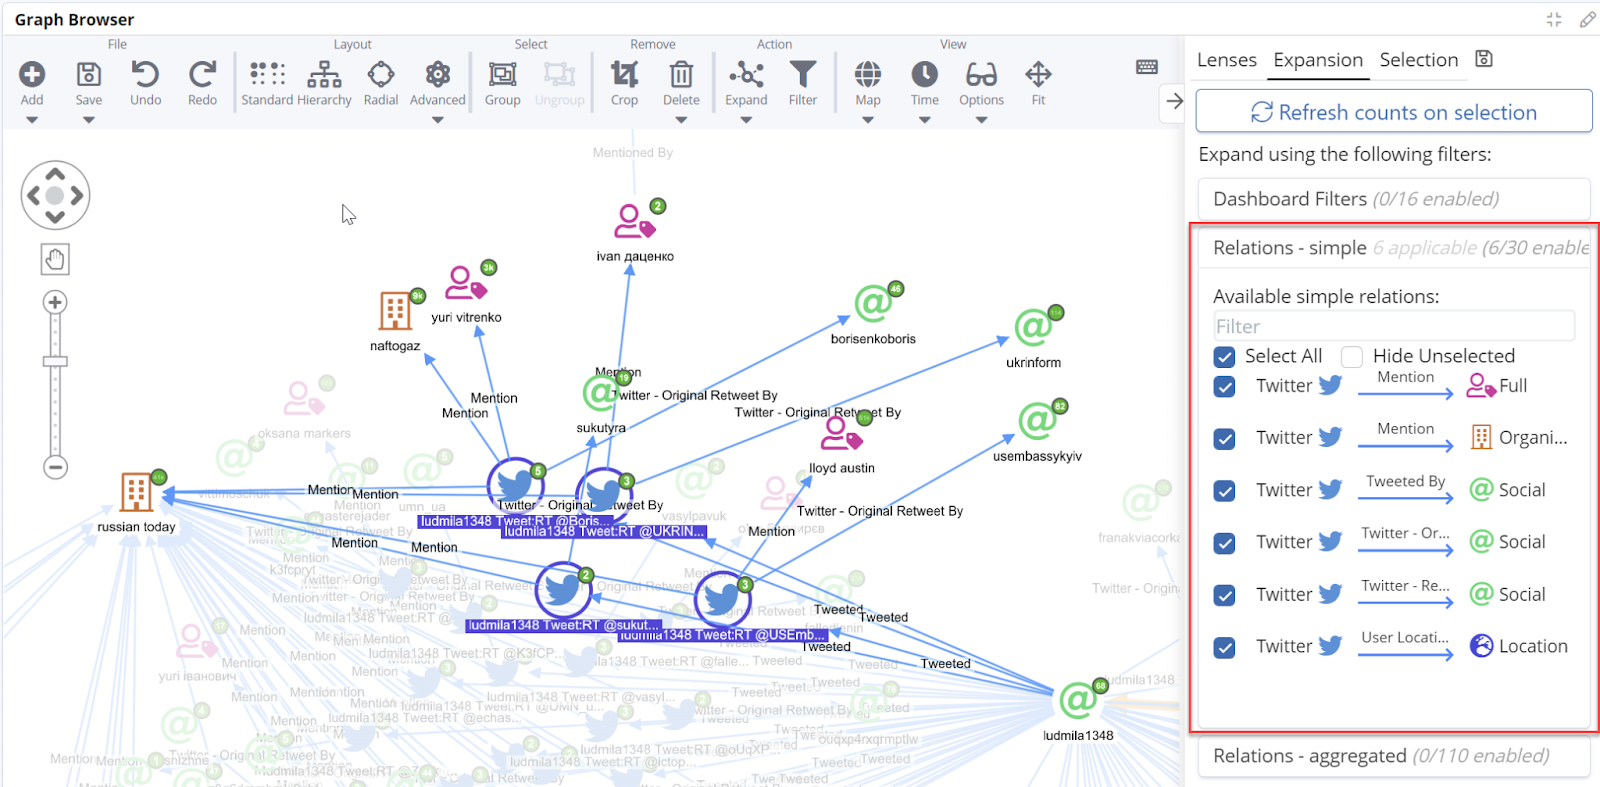The image size is (1600, 787).
Task: Zoom in with the plus button
Action: click(x=55, y=302)
